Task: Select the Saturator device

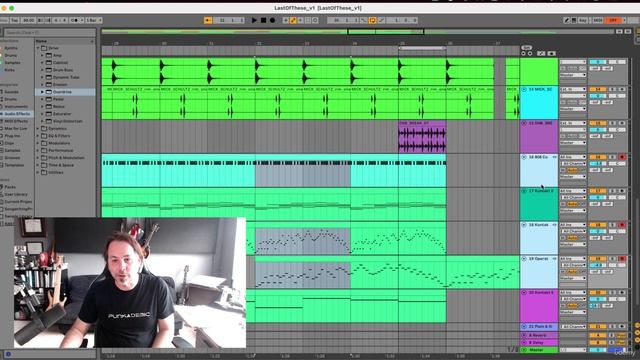Action: tap(62, 114)
